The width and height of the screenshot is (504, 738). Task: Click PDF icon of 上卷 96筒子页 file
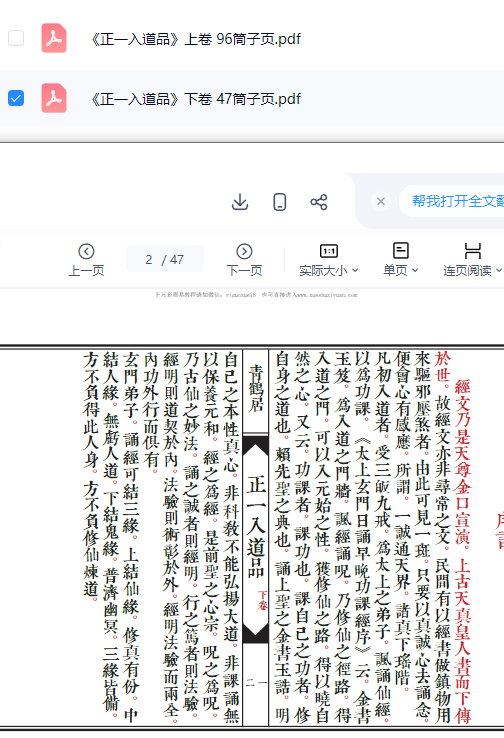coord(54,38)
